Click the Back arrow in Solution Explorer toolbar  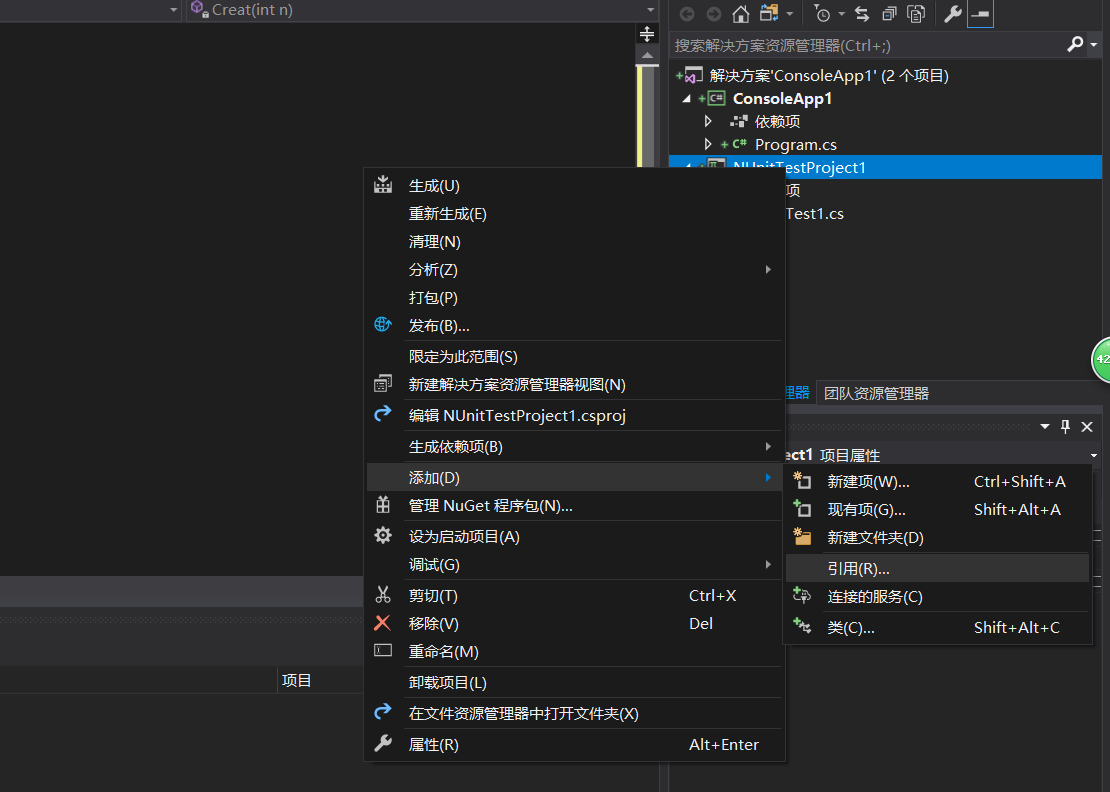click(x=687, y=13)
